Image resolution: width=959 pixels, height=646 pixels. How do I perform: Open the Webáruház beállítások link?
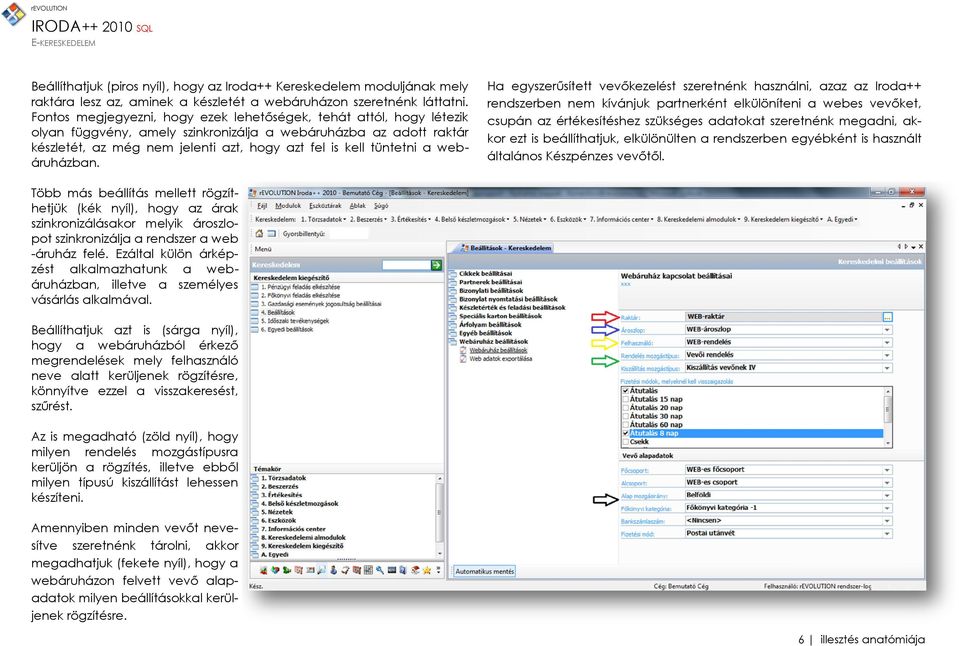tap(498, 351)
